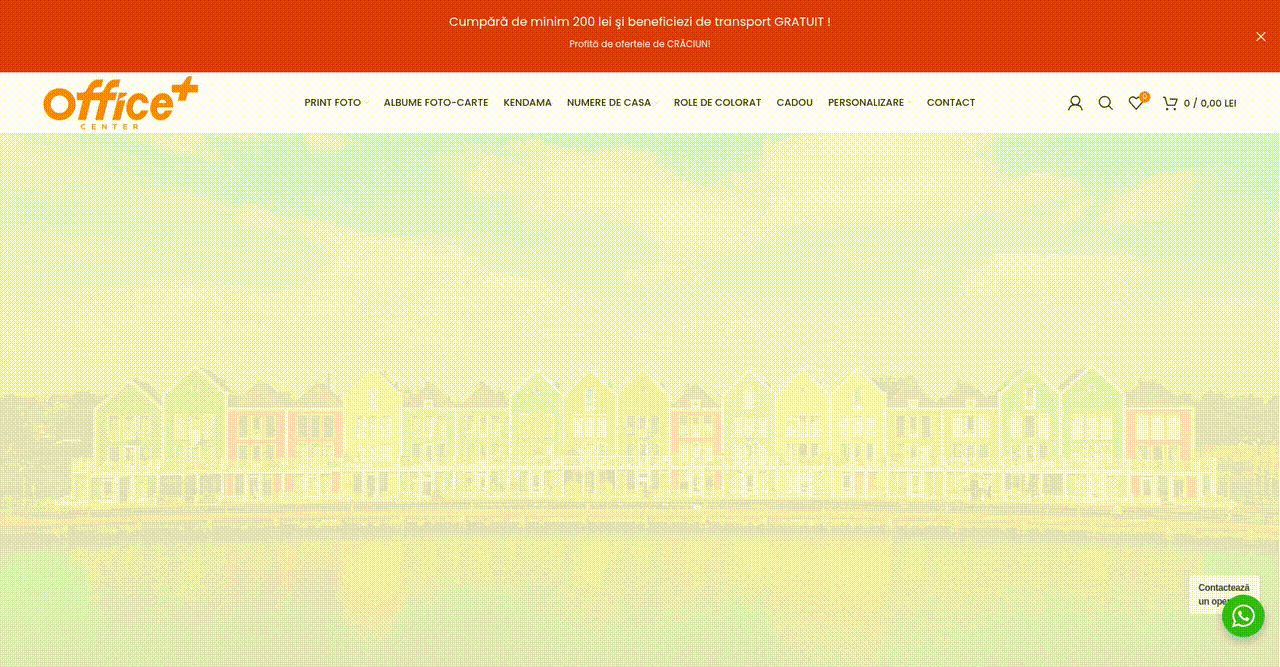This screenshot has width=1280, height=667.
Task: Close the free transport promo banner
Action: [1260, 36]
